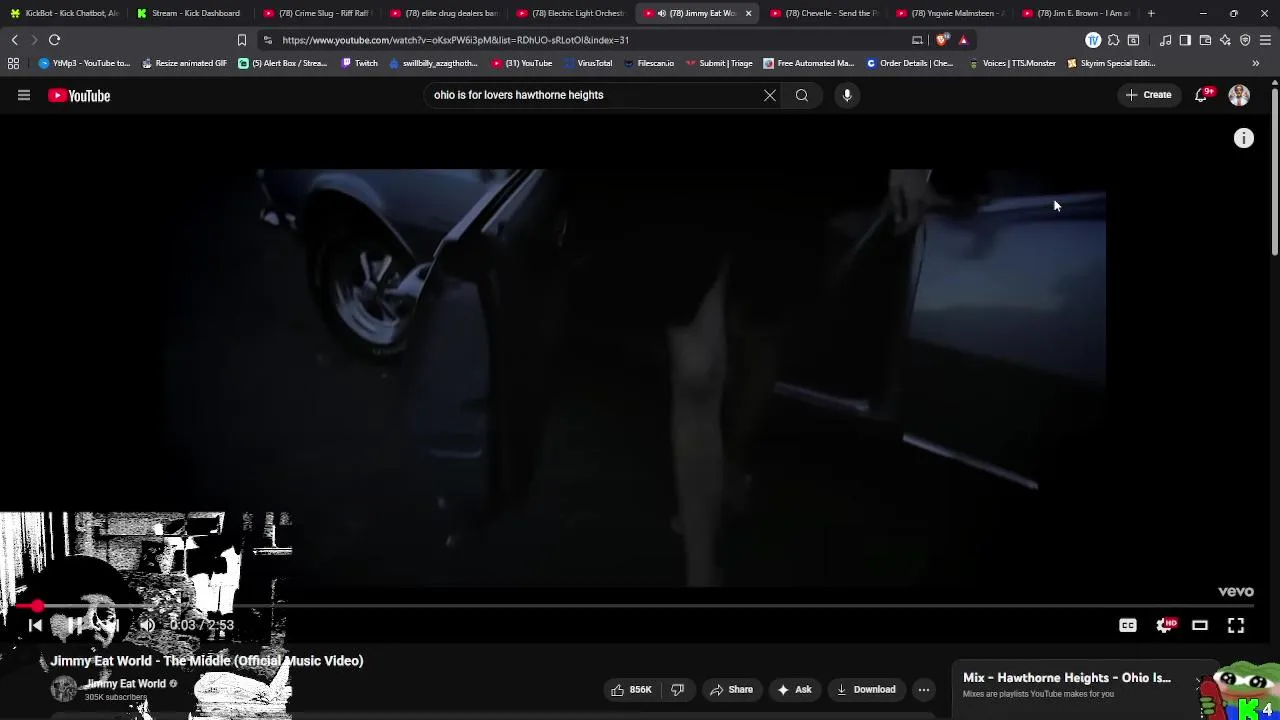Open the more actions ellipsis menu

coord(924,689)
